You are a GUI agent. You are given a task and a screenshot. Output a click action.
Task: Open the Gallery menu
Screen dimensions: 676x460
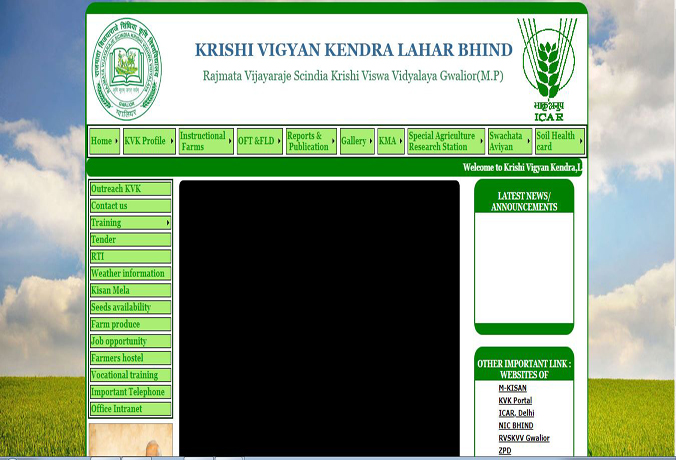coord(357,141)
